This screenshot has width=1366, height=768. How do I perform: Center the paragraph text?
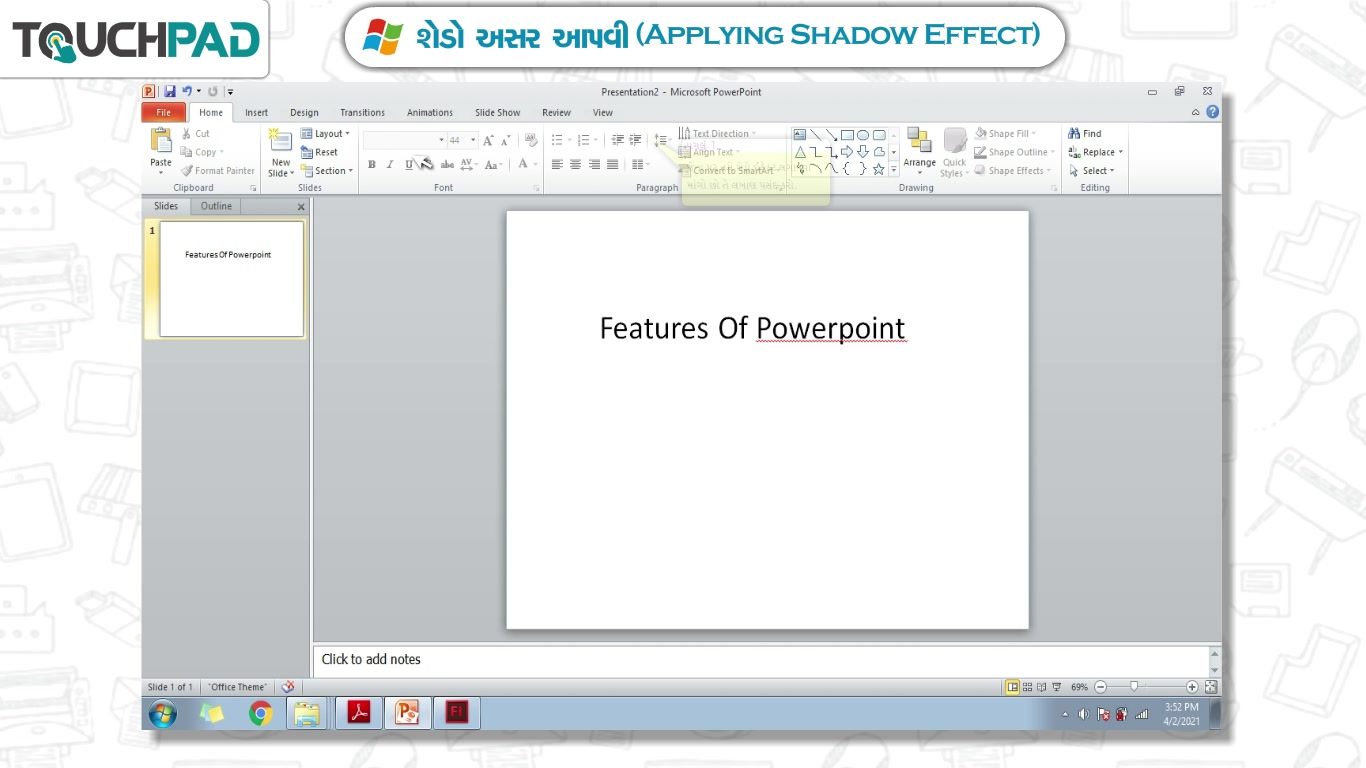coord(575,165)
